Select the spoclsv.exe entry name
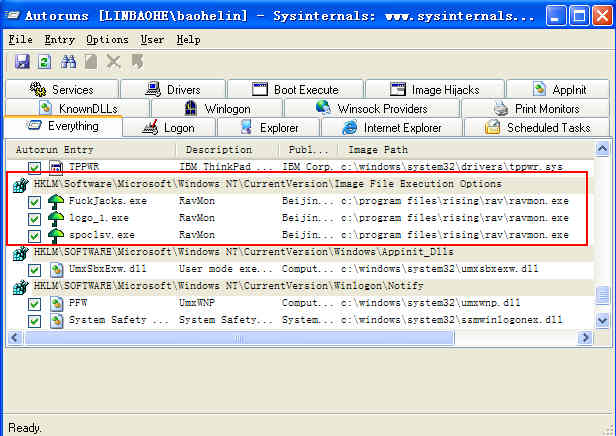The width and height of the screenshot is (616, 436). pos(102,235)
